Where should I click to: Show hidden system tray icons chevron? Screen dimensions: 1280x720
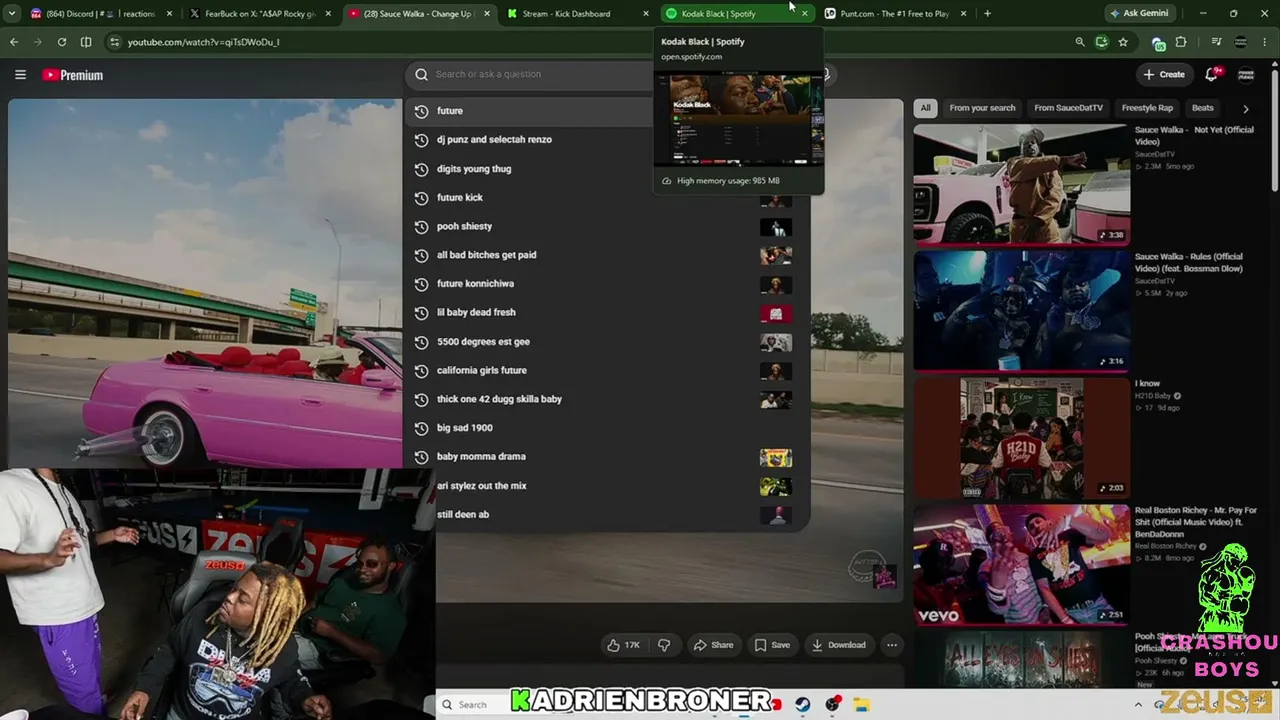(x=1138, y=704)
